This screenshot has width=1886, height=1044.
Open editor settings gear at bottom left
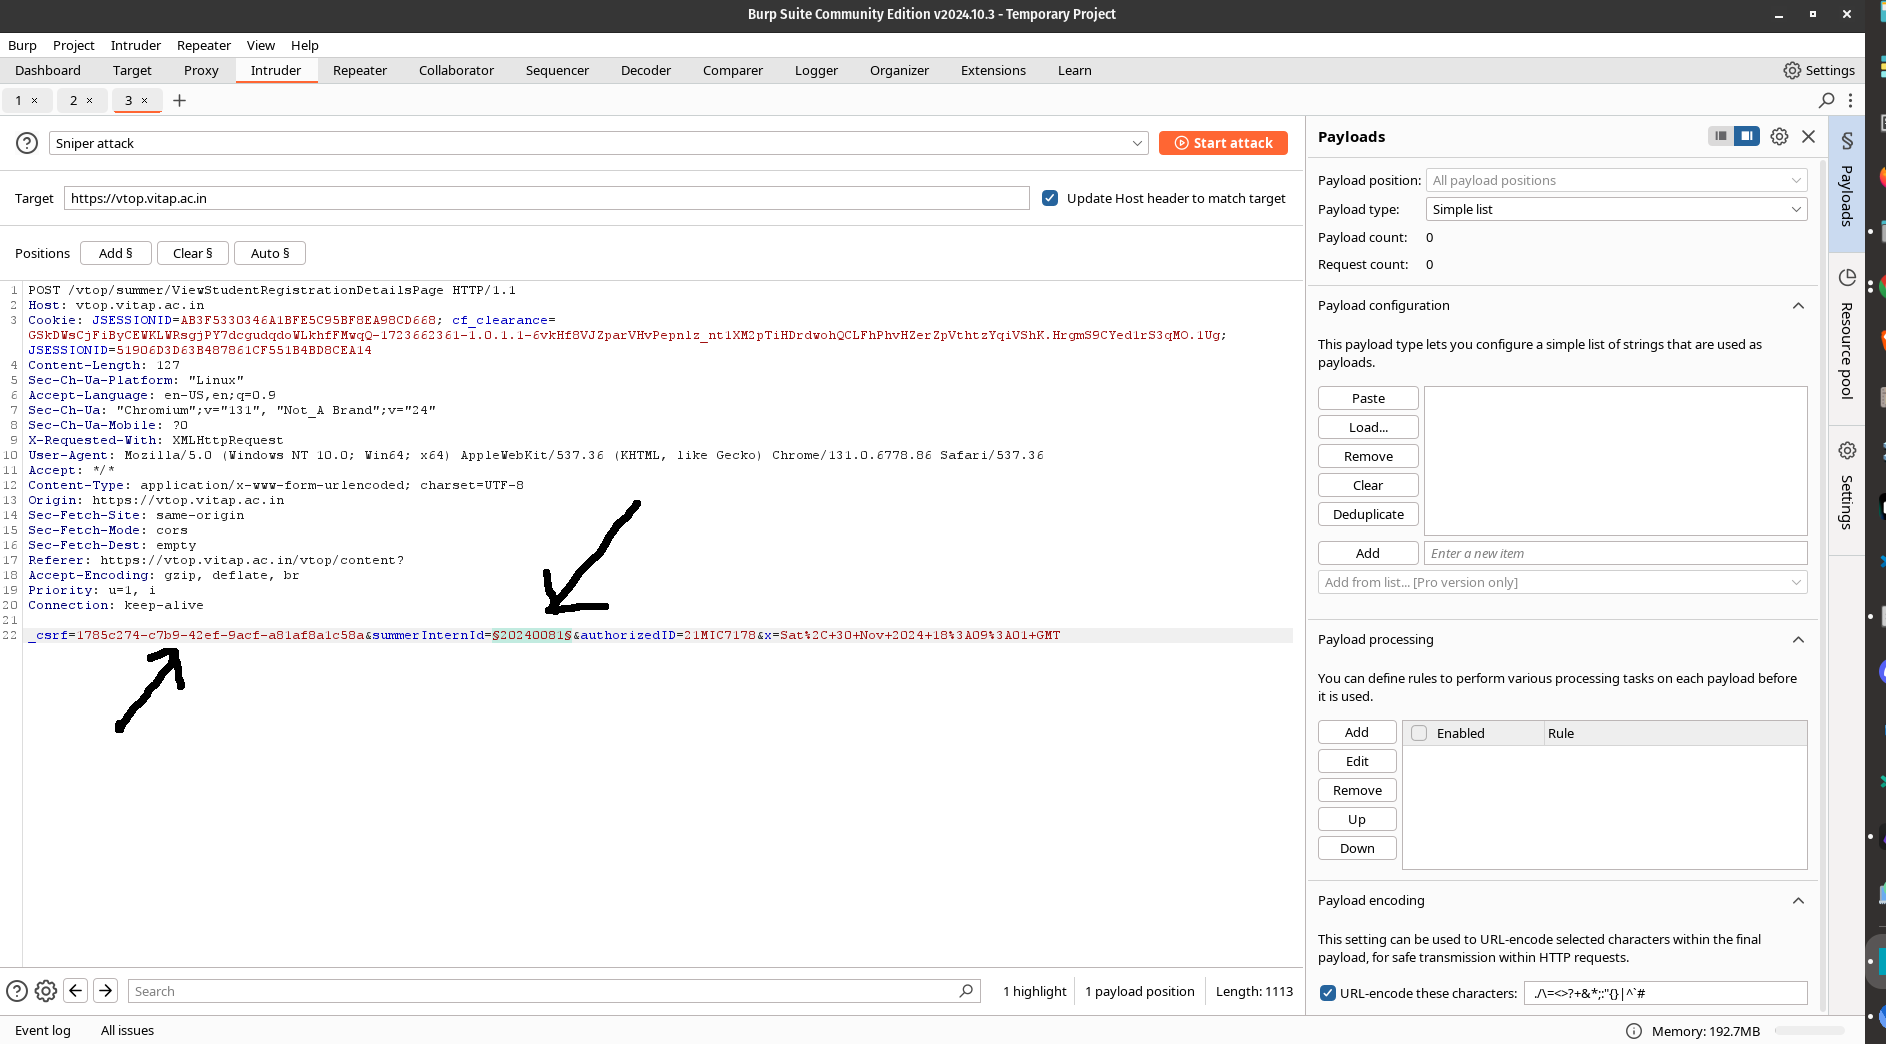[46, 991]
